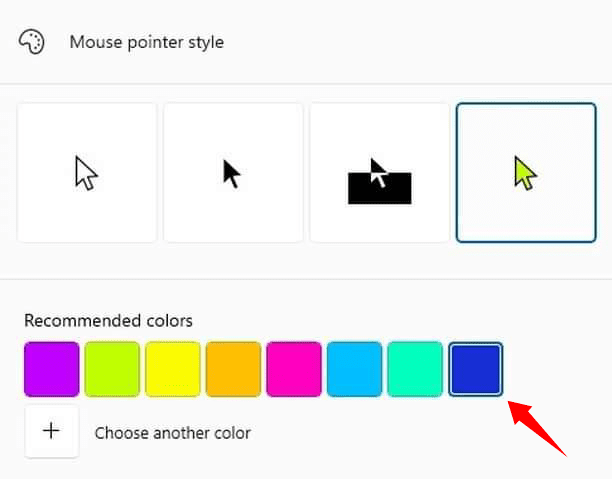Pick the purple recommended color
Image resolution: width=612 pixels, height=479 pixels.
(x=52, y=369)
